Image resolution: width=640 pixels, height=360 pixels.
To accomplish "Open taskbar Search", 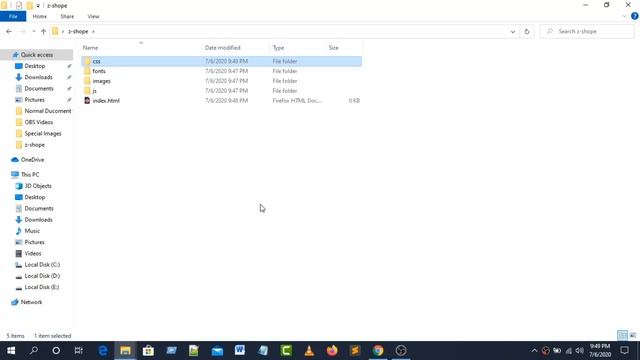I will 34,351.
